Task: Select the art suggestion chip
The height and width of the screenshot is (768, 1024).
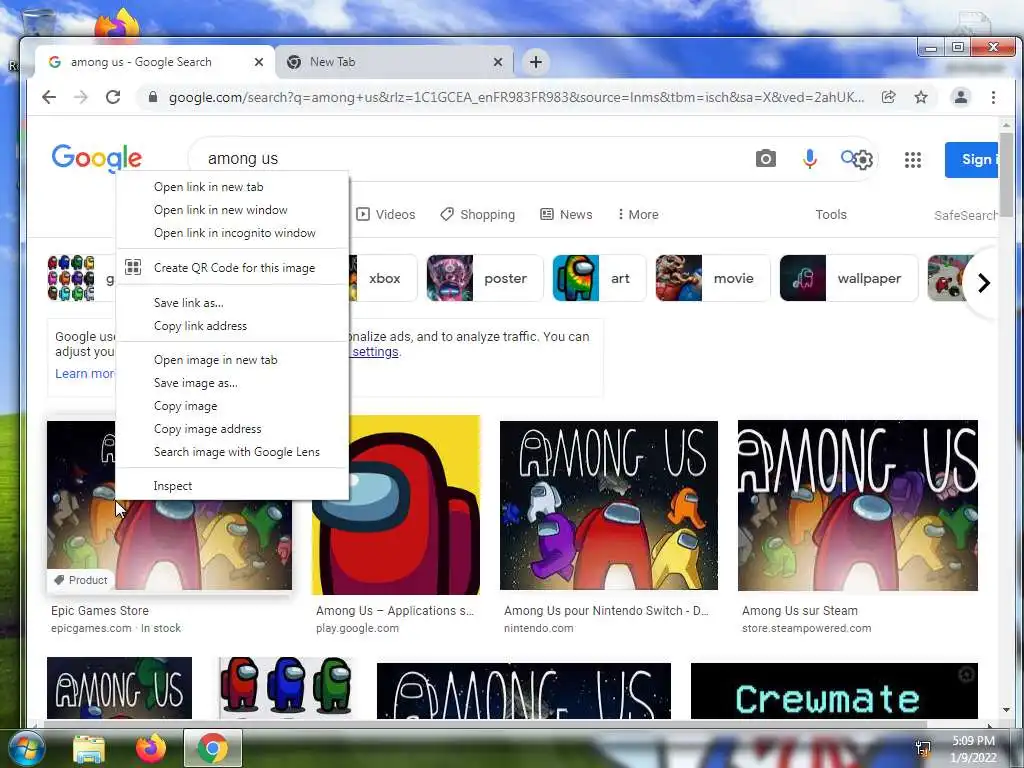Action: pos(599,278)
